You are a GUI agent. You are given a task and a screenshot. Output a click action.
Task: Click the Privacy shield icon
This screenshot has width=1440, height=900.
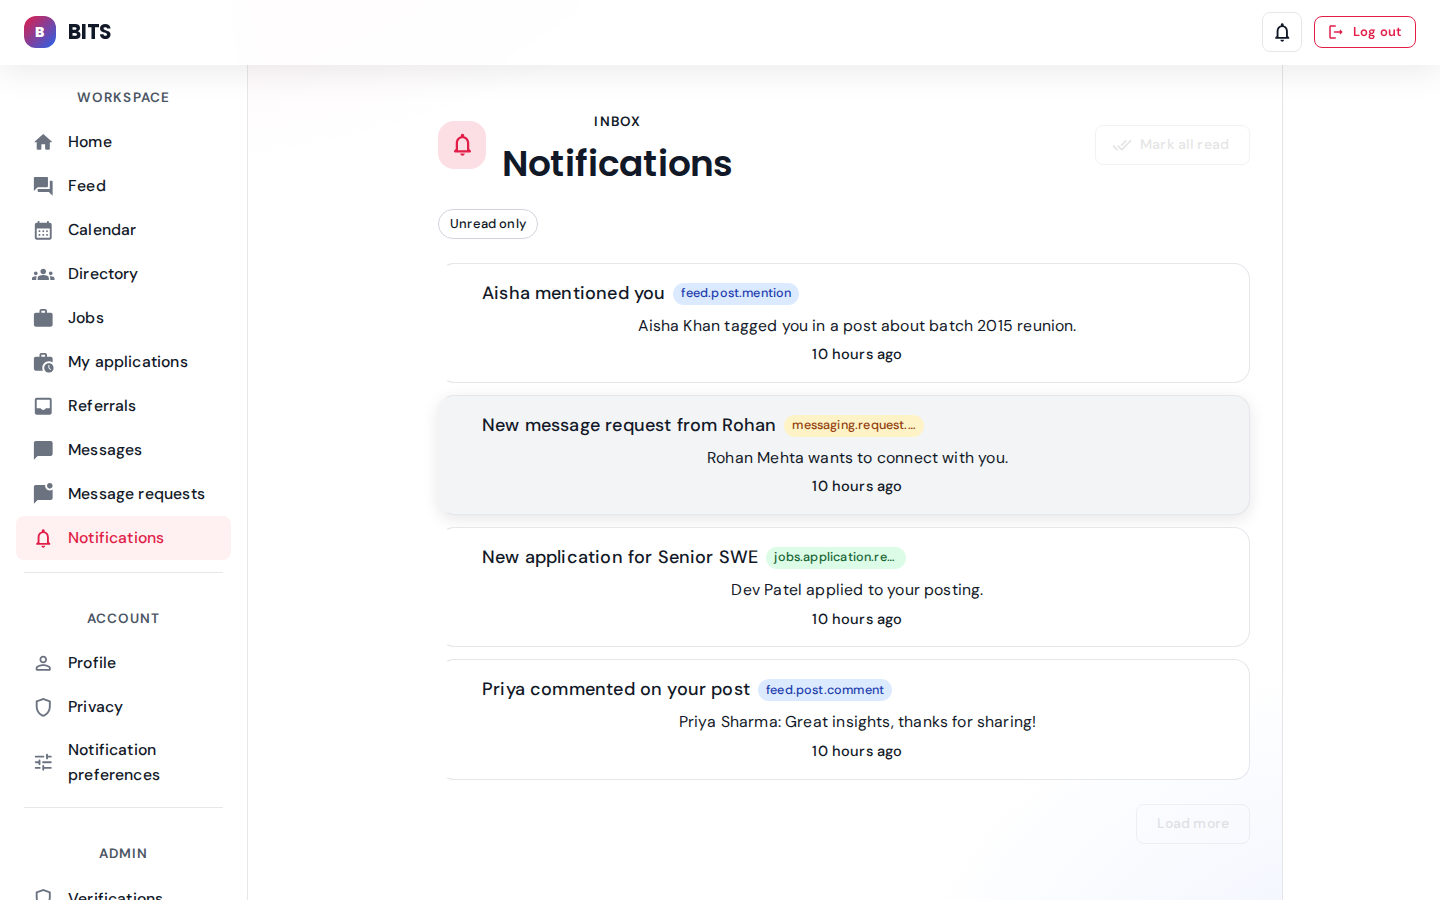[x=43, y=707]
